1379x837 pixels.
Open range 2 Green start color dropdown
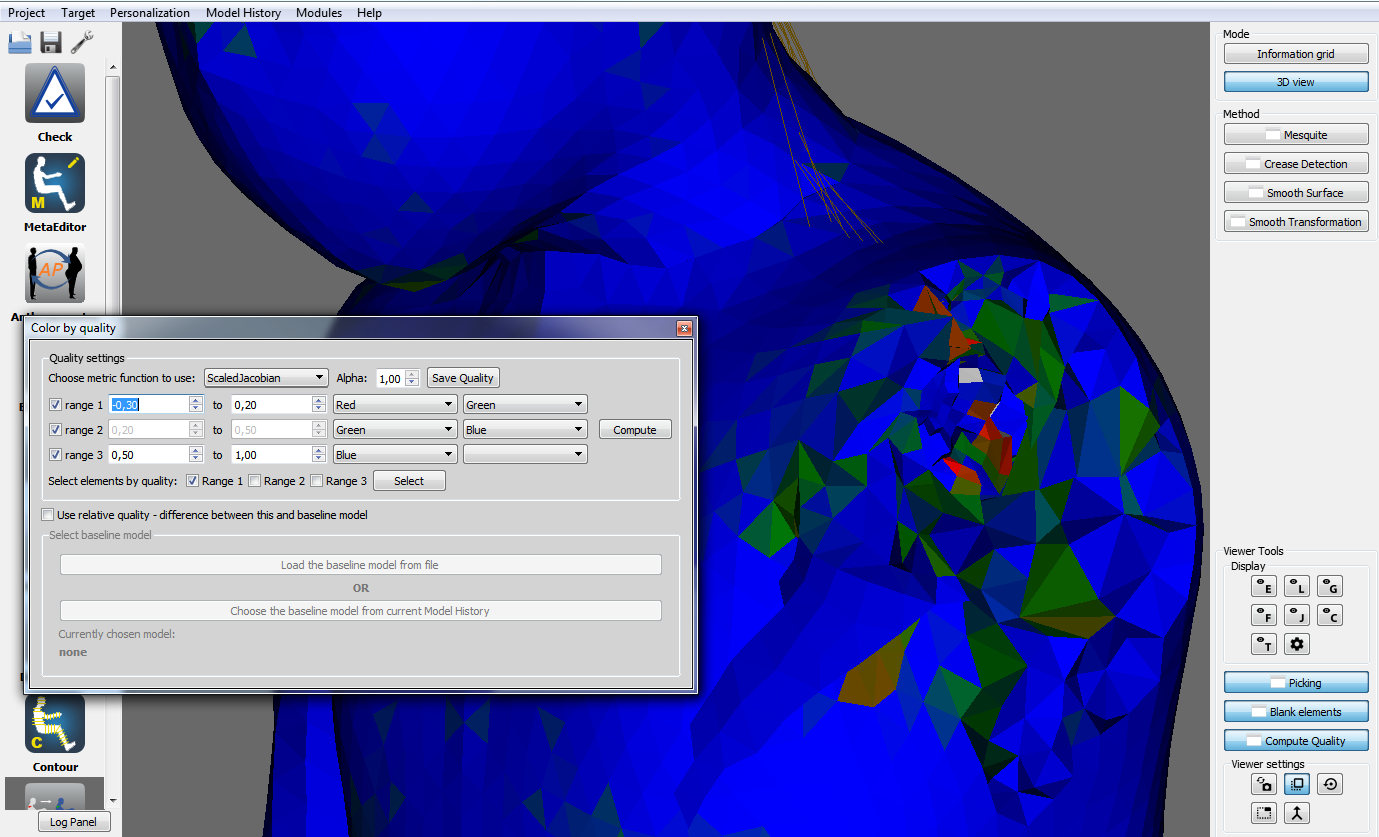click(x=395, y=430)
